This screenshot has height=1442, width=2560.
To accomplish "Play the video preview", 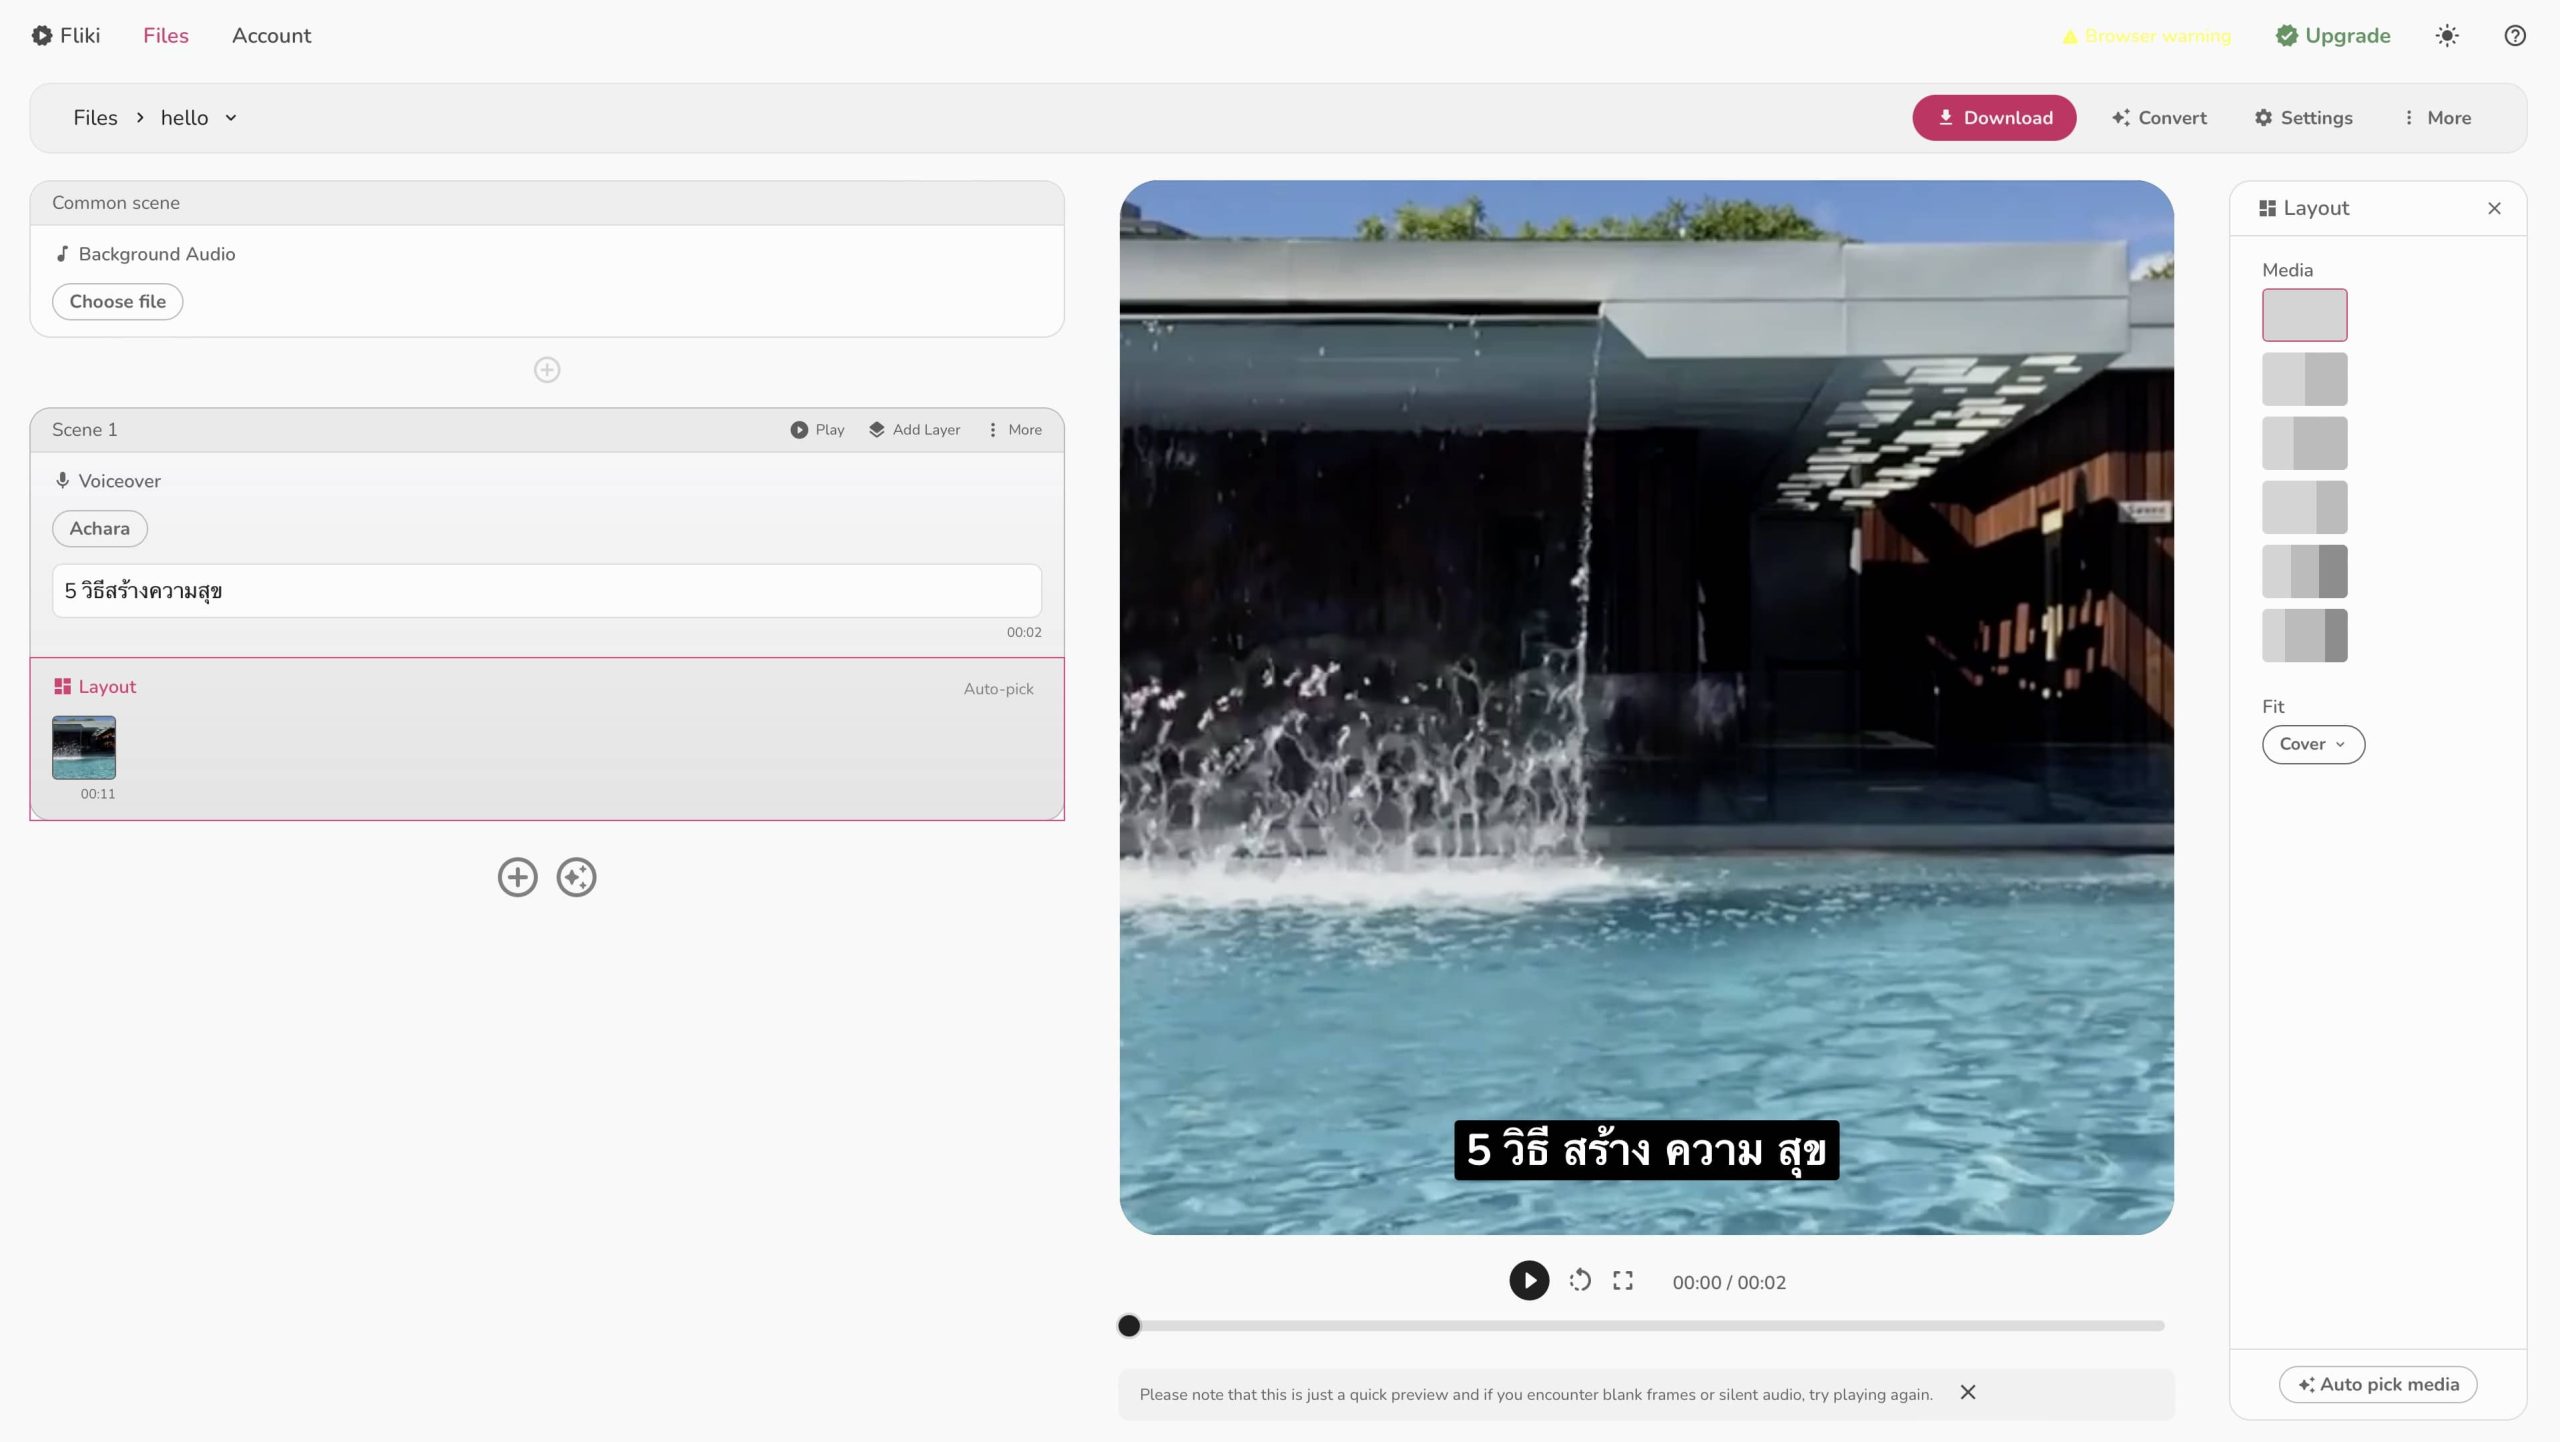I will 1528,1280.
